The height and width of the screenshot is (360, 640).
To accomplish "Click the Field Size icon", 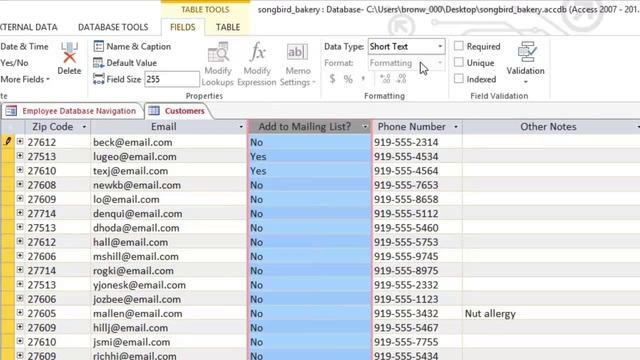I will pyautogui.click(x=99, y=79).
